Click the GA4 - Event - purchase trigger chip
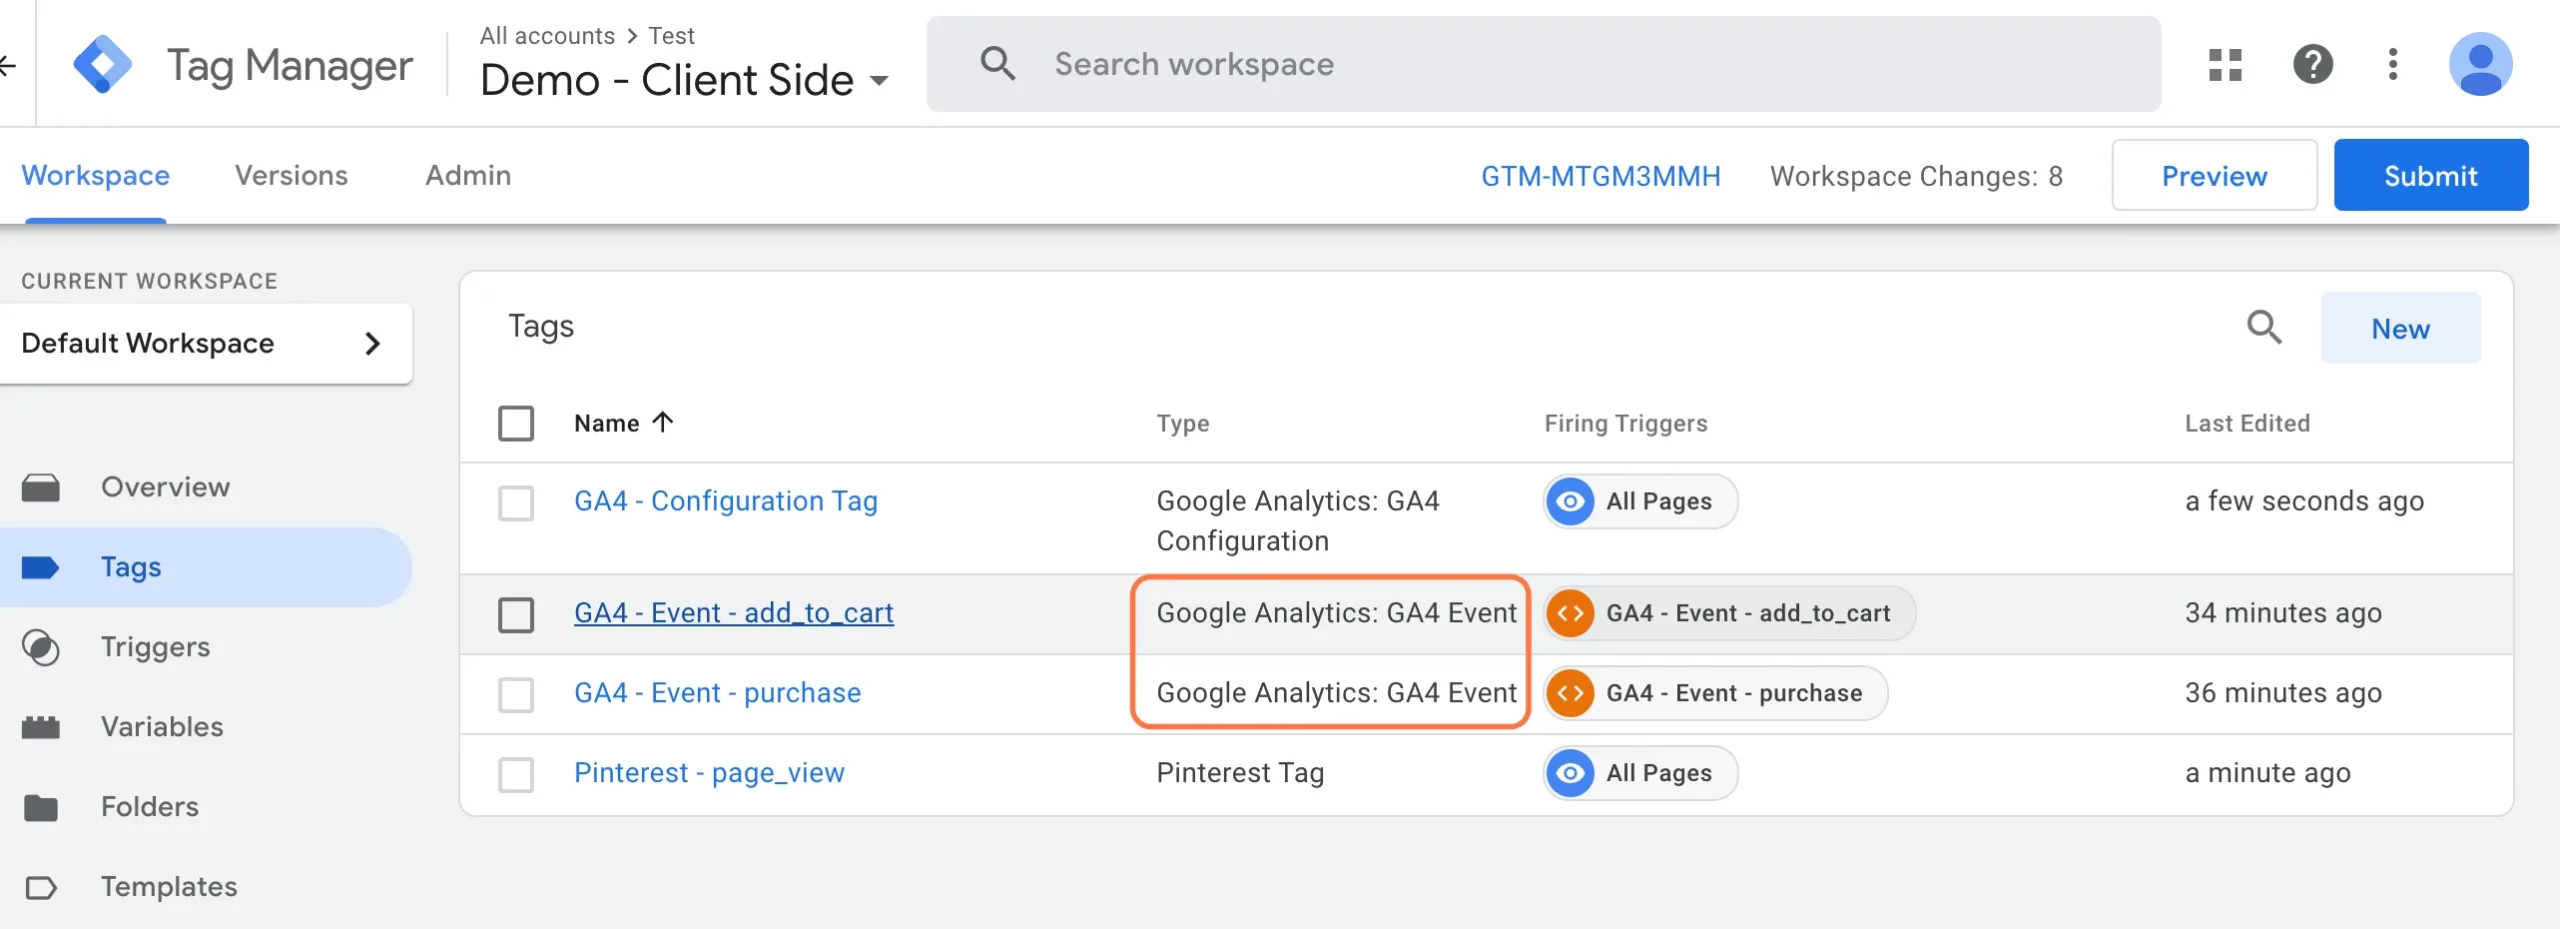This screenshot has height=929, width=2560. pos(1716,693)
